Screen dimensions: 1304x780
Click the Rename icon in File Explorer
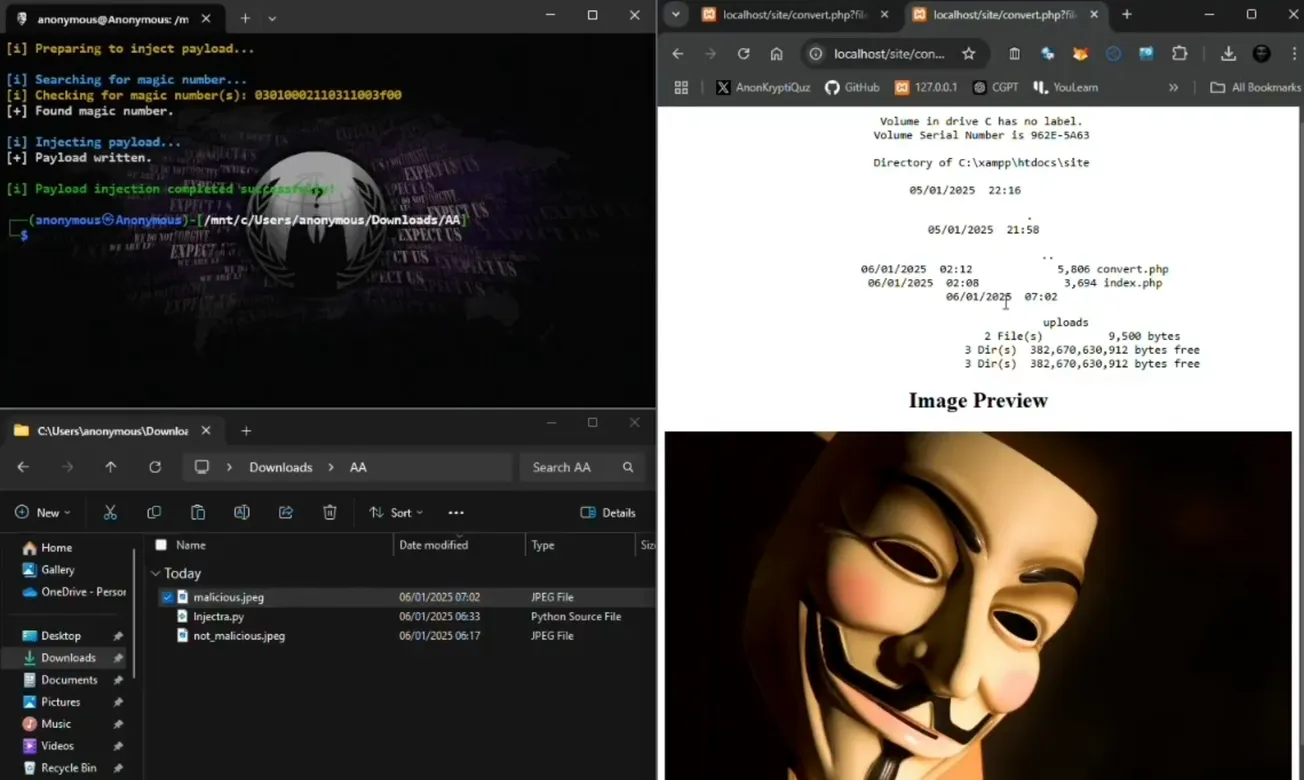(241, 512)
